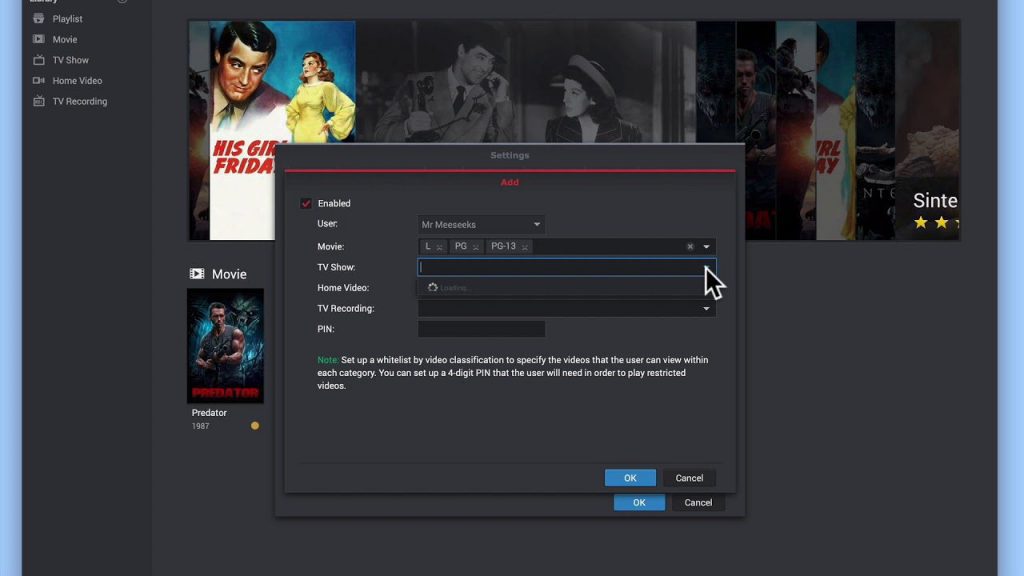This screenshot has height=576, width=1024.
Task: Click the TV Show icon in the sidebar
Action: tap(39, 60)
